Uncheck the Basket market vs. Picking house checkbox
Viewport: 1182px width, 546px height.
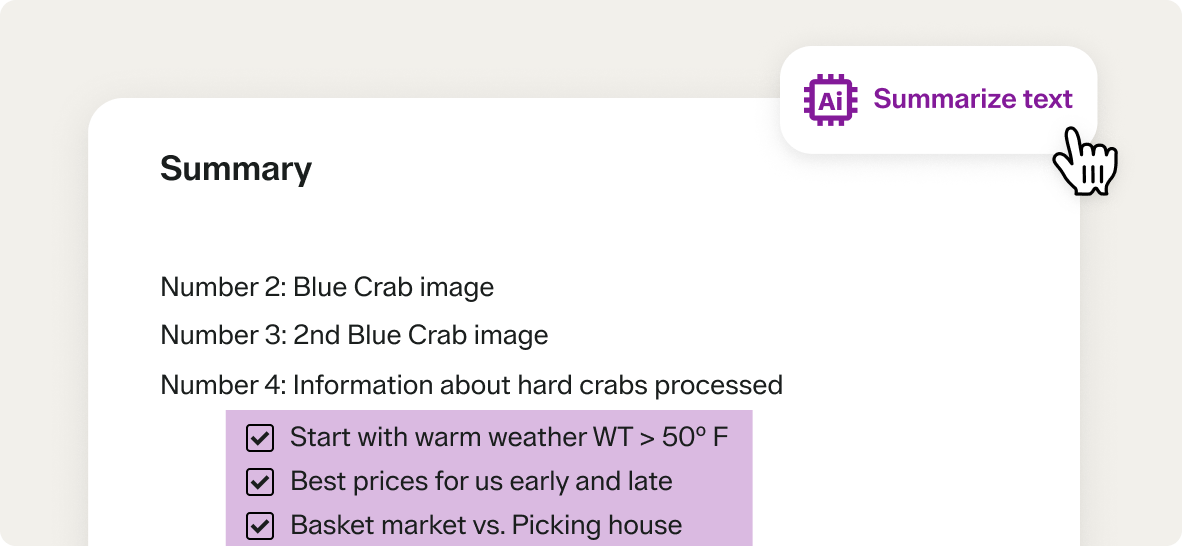pos(260,526)
